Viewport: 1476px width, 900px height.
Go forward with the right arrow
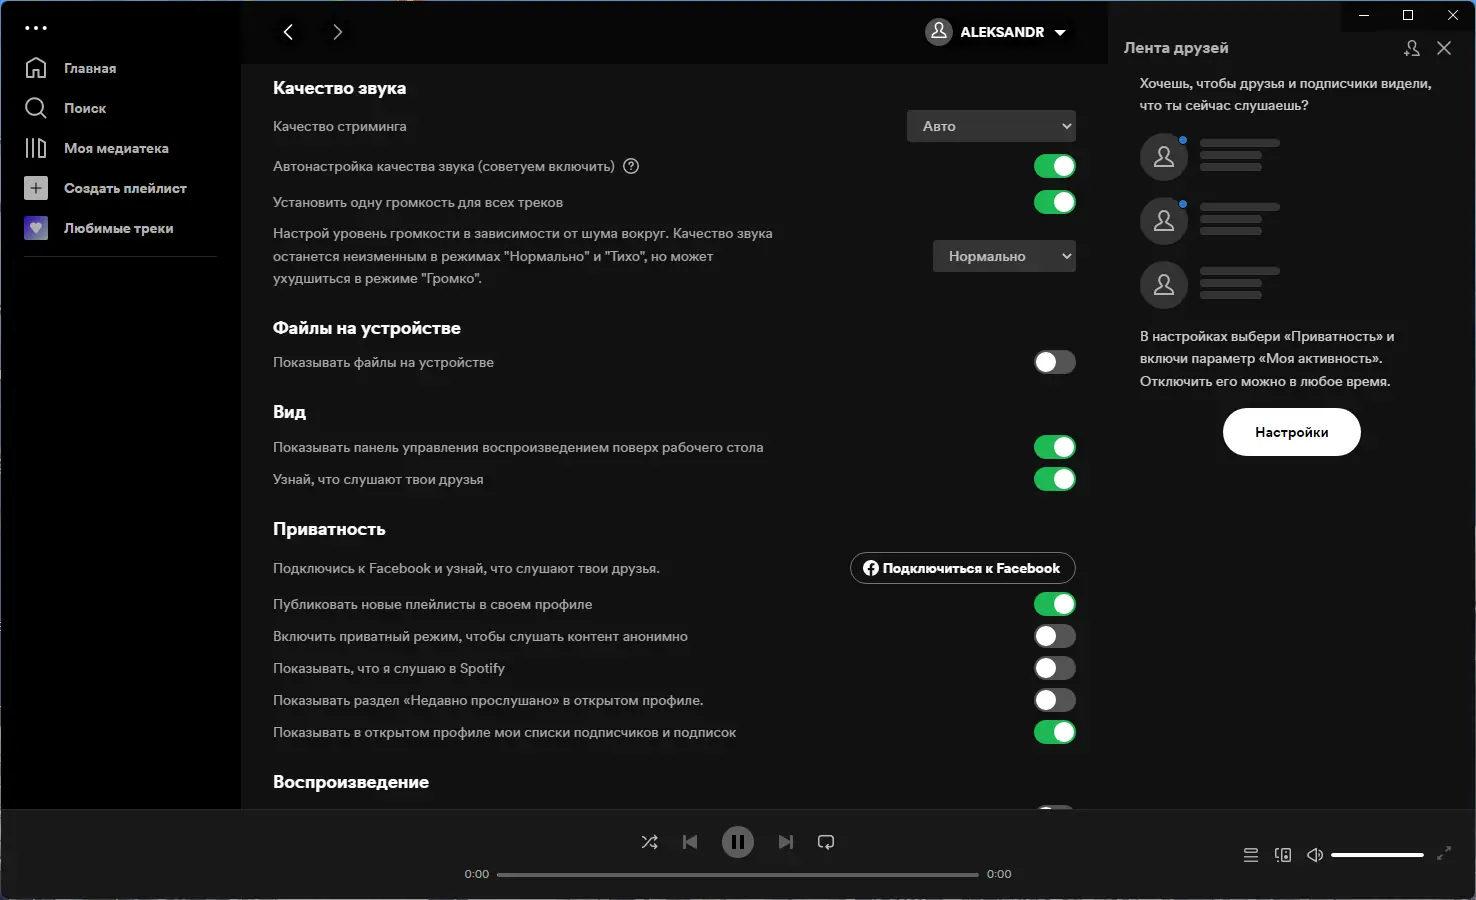337,32
